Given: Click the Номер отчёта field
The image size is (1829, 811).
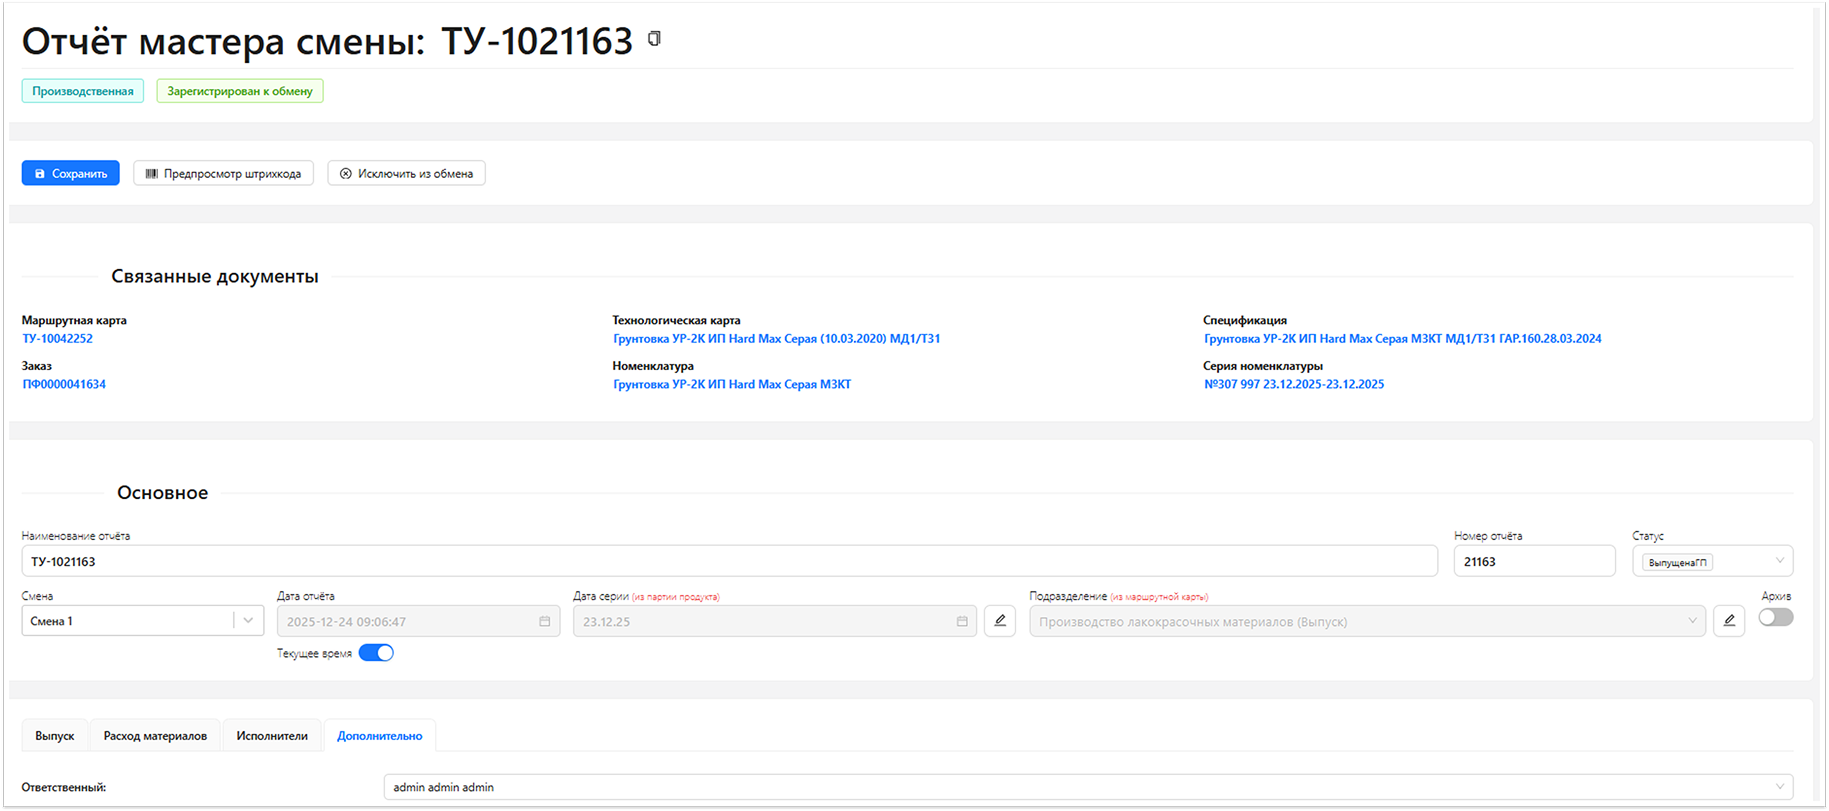Looking at the screenshot, I should (x=1533, y=561).
